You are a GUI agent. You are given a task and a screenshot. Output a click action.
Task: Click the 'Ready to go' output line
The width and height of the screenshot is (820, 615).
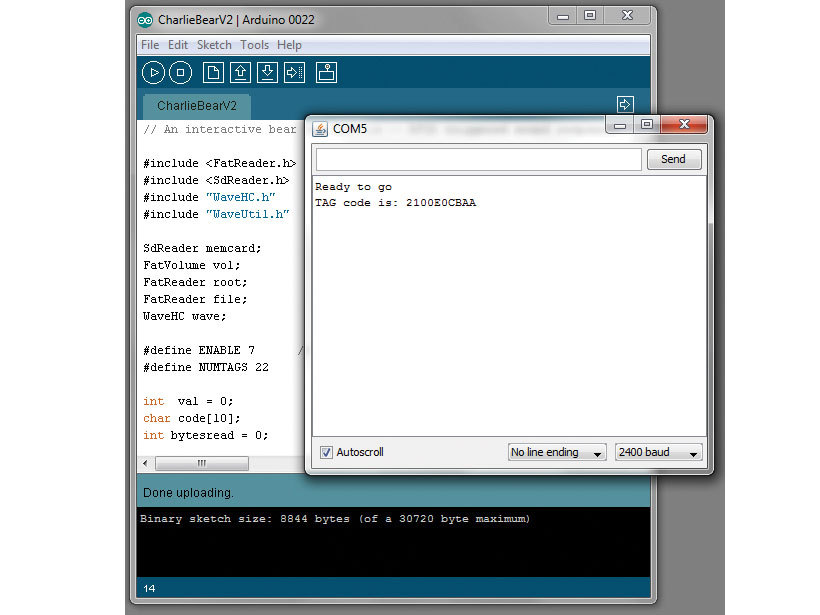[353, 187]
